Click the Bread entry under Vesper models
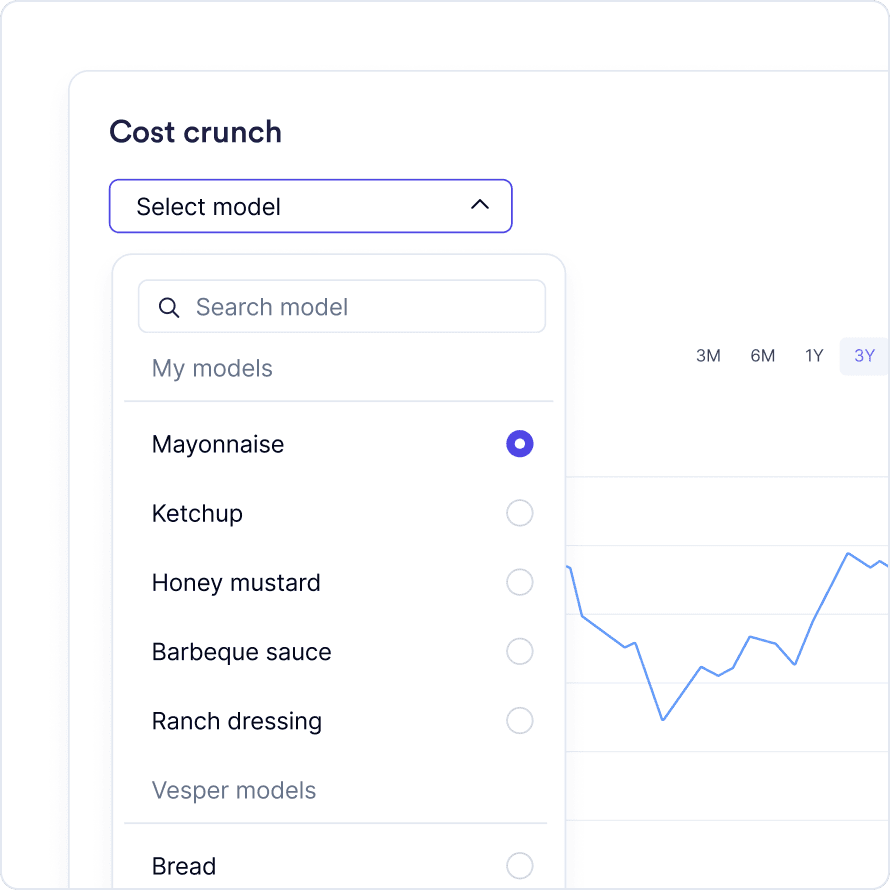Viewport: 890px width, 890px height. pyautogui.click(x=184, y=866)
